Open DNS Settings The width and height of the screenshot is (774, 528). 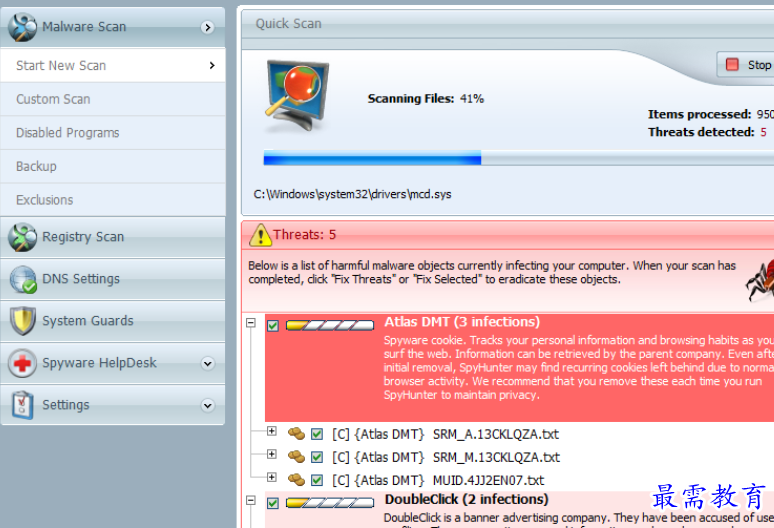113,279
